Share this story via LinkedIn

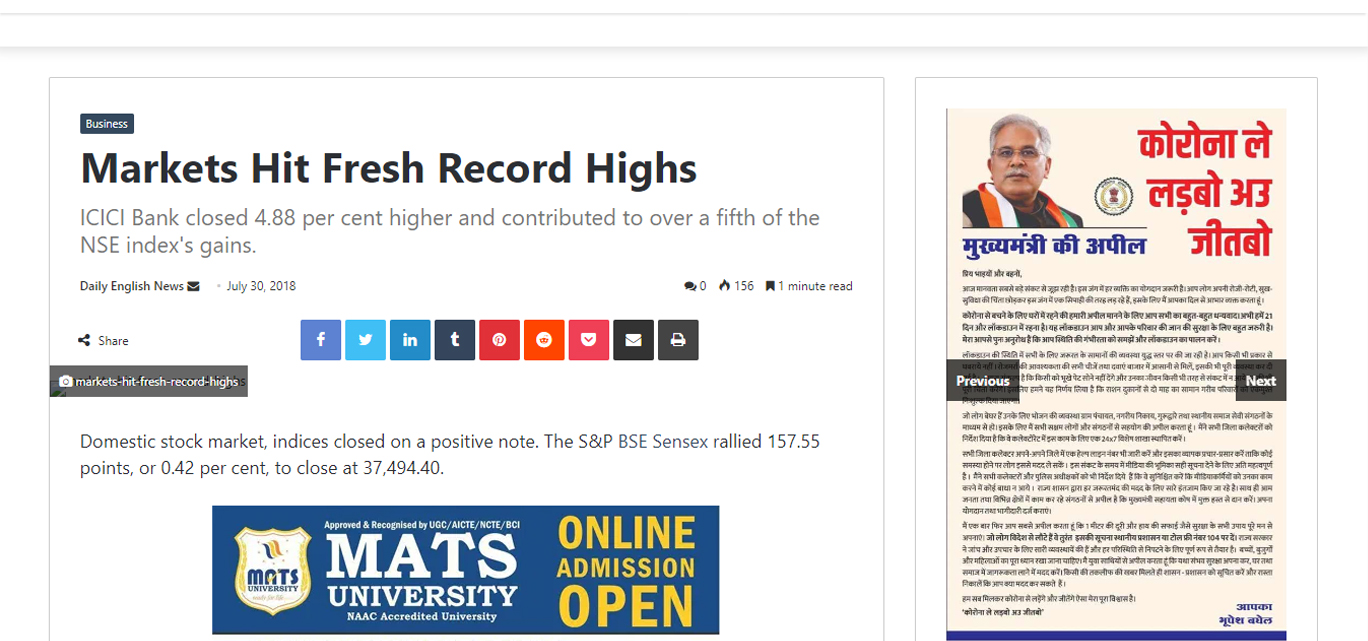pos(410,340)
